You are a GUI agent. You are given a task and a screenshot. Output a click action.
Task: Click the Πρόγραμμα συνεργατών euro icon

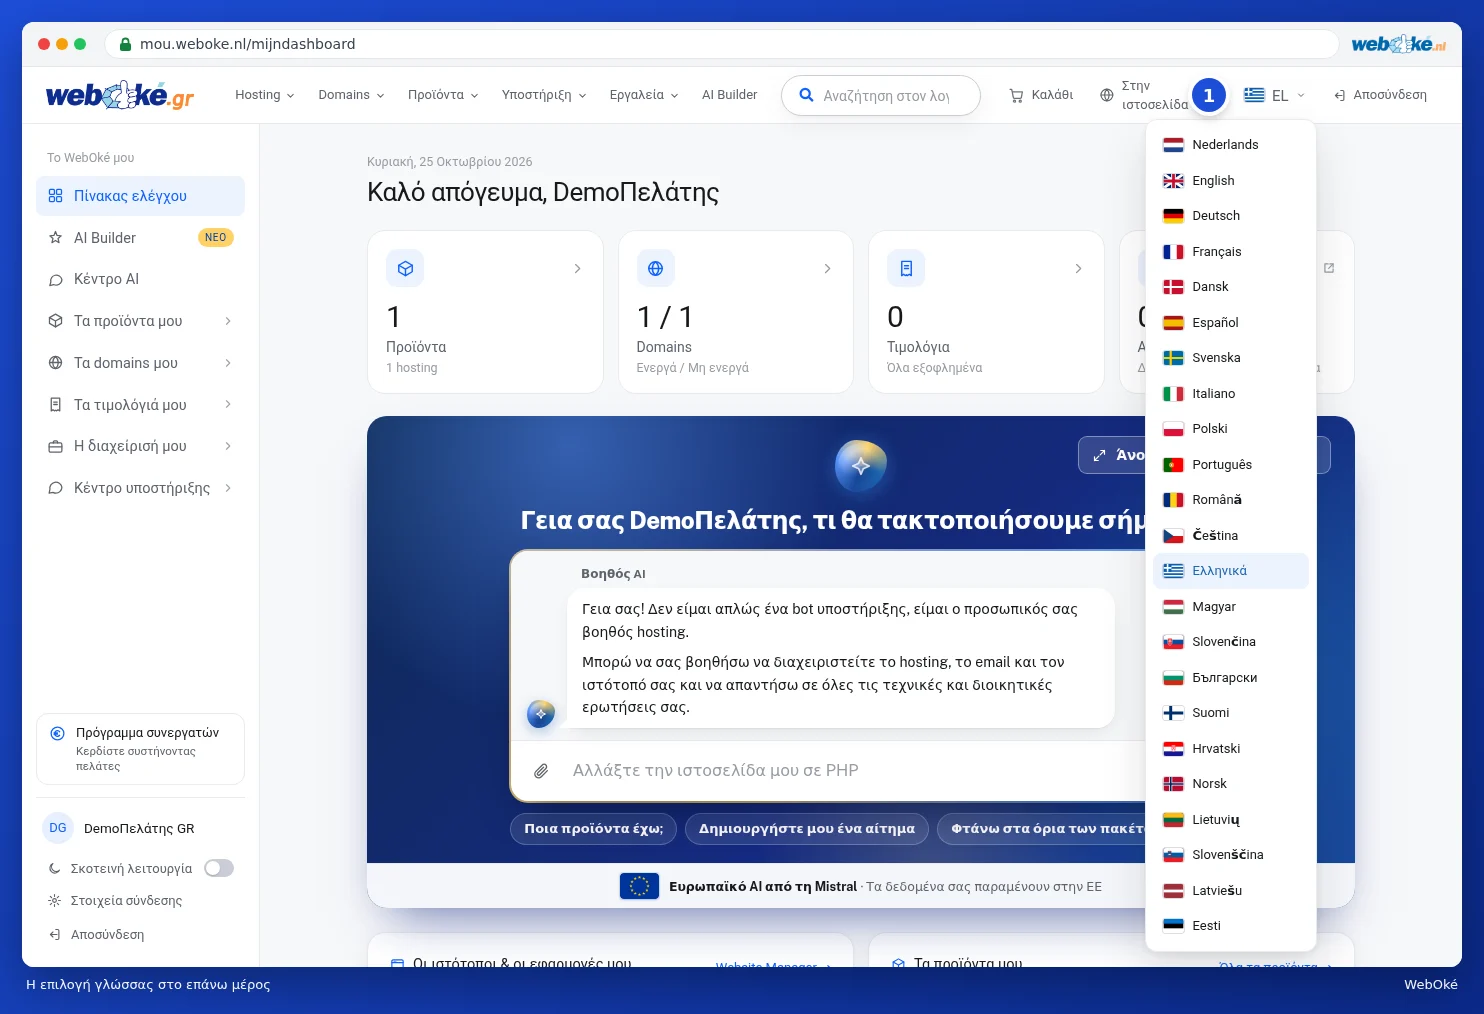click(58, 733)
